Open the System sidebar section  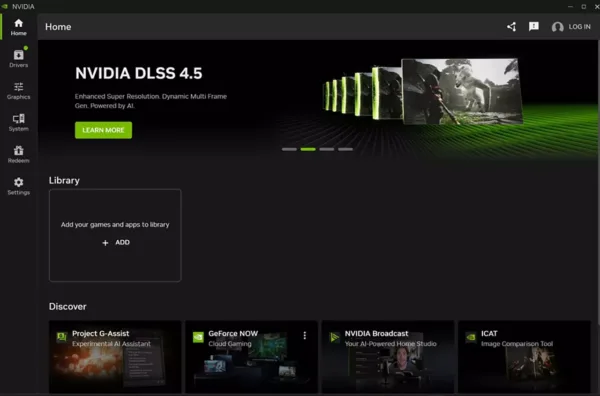(x=18, y=122)
